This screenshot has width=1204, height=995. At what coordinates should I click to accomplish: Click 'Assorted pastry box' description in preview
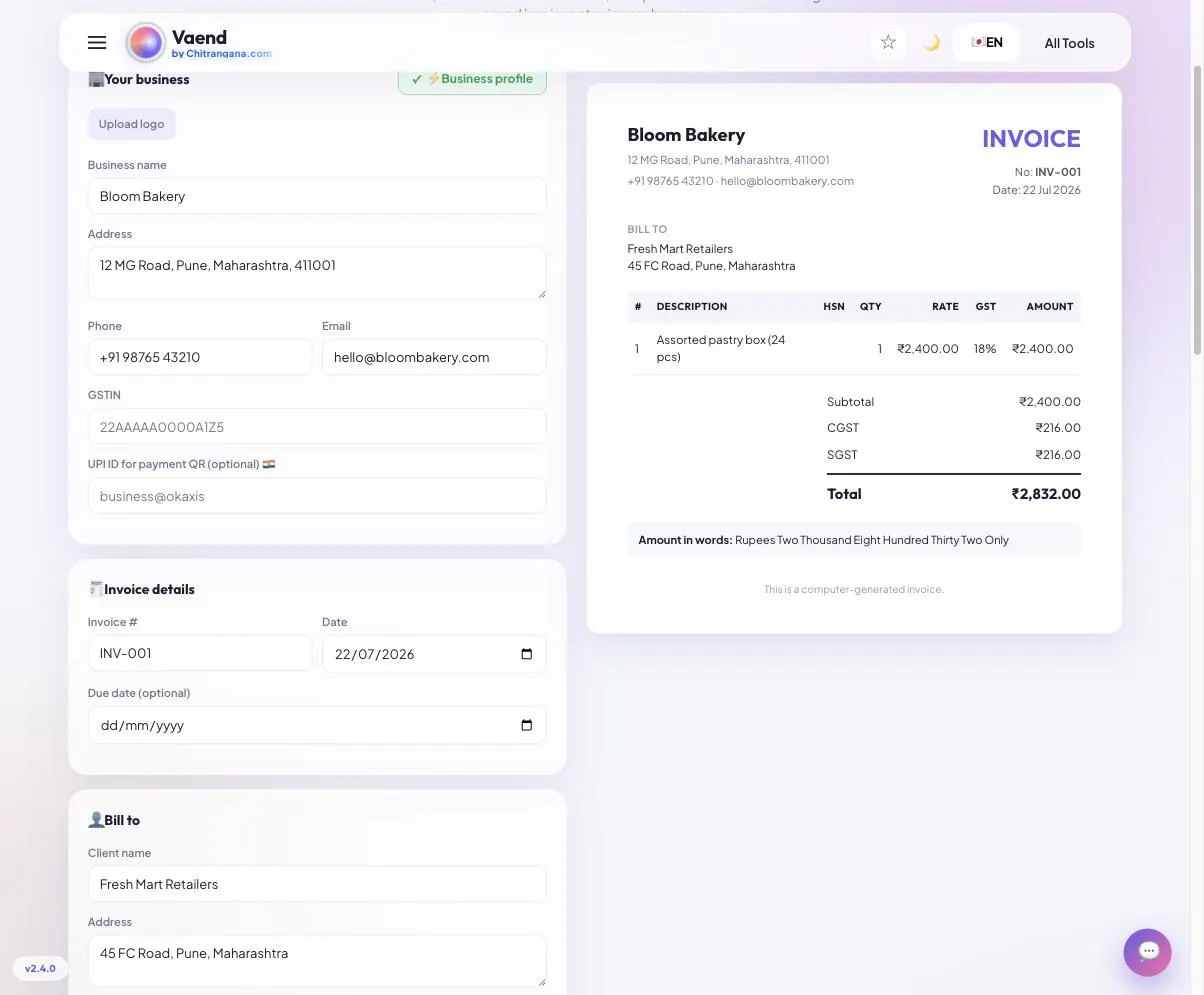pyautogui.click(x=720, y=348)
